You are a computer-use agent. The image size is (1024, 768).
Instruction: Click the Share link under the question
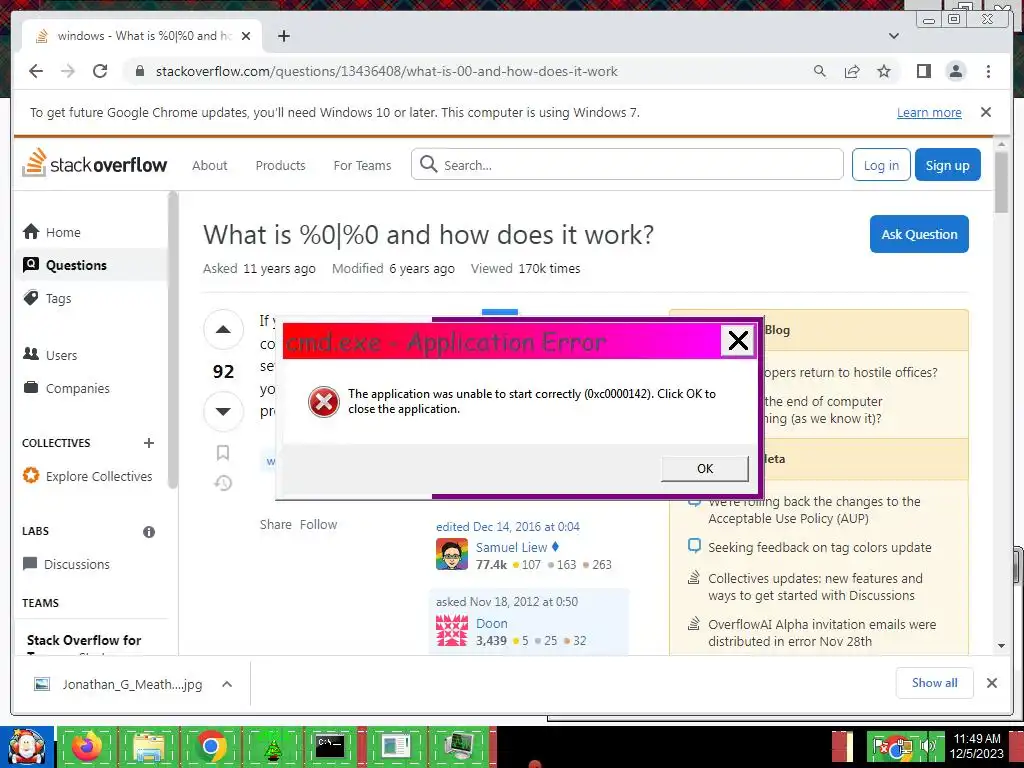(276, 524)
